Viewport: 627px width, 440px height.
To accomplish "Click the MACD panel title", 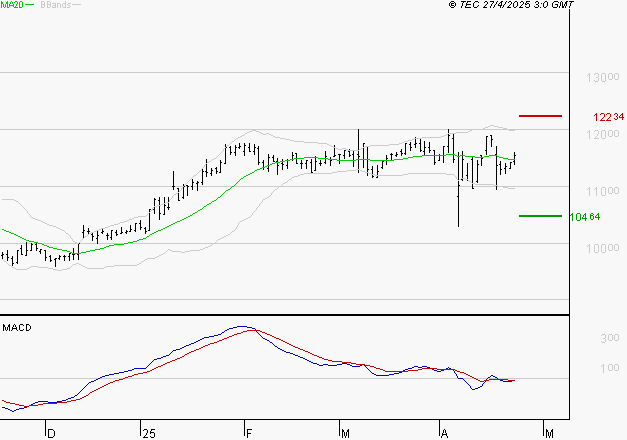I will point(18,327).
